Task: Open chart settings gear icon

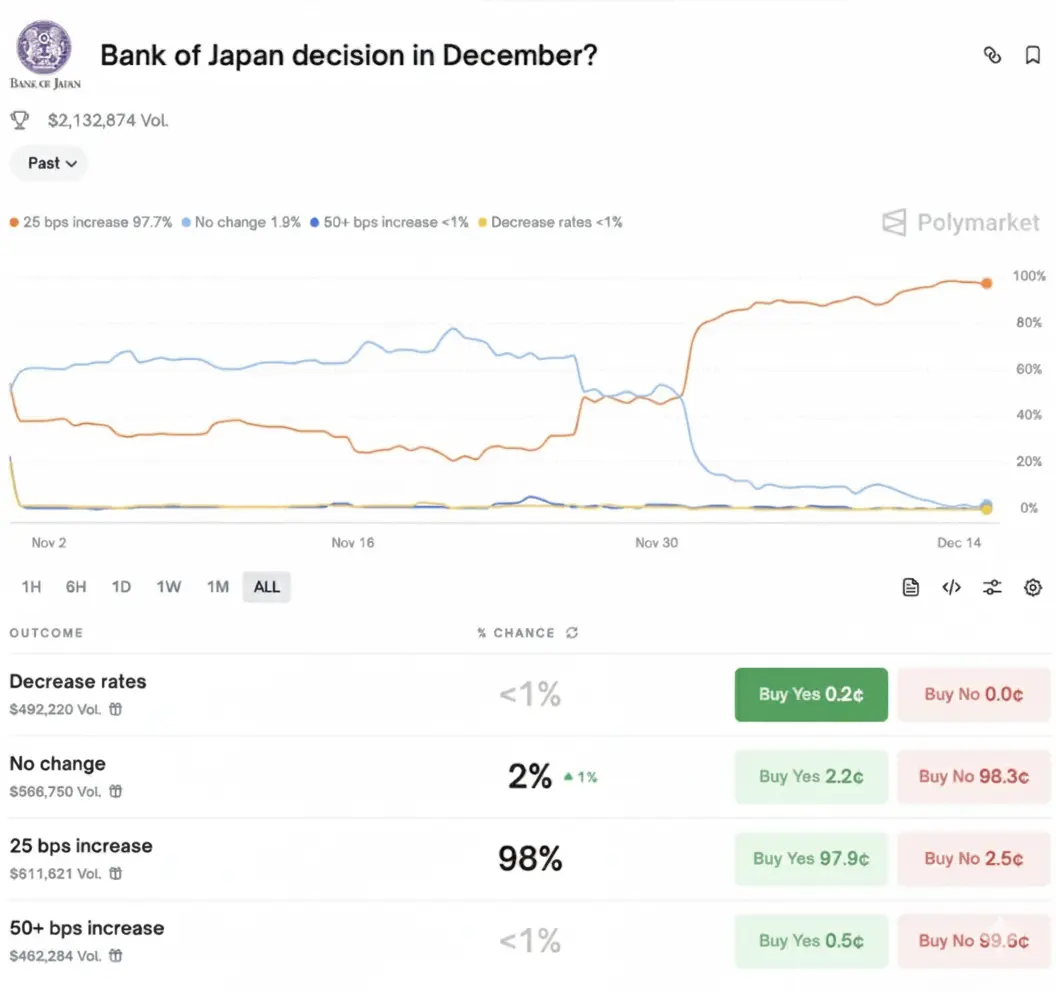Action: [1033, 587]
